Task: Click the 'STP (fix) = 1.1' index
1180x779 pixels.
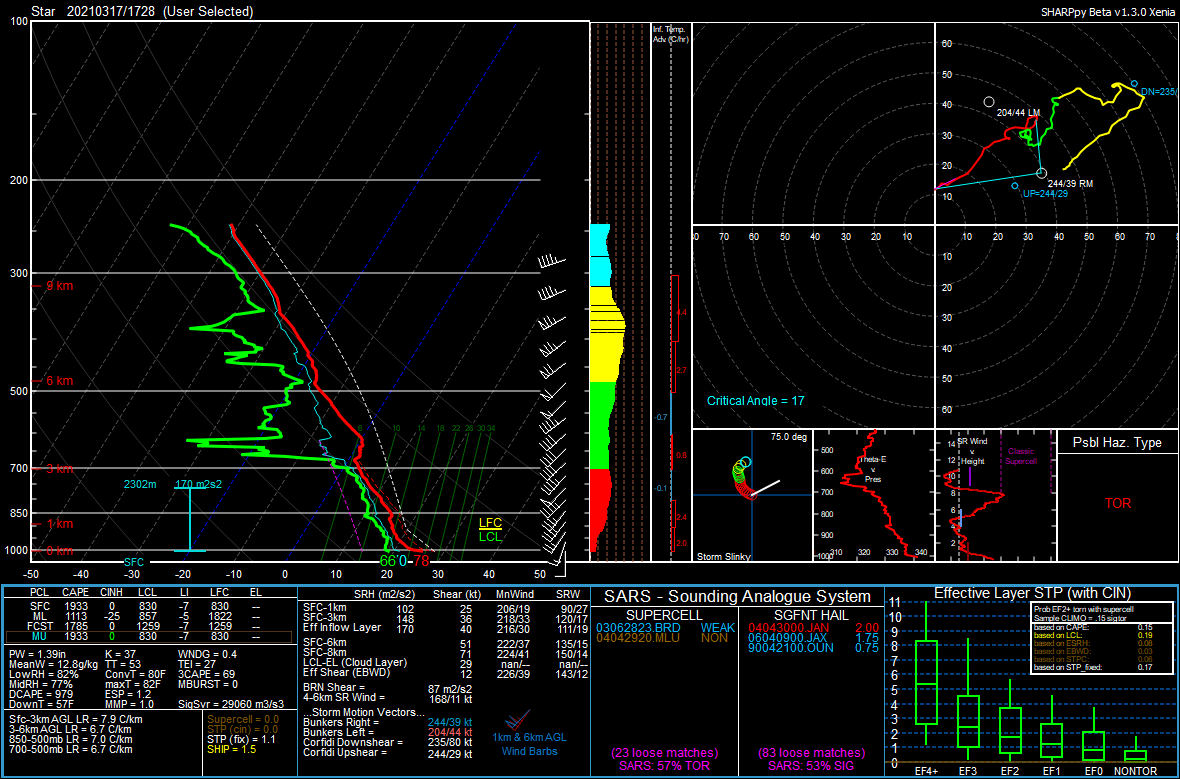Action: tap(242, 739)
